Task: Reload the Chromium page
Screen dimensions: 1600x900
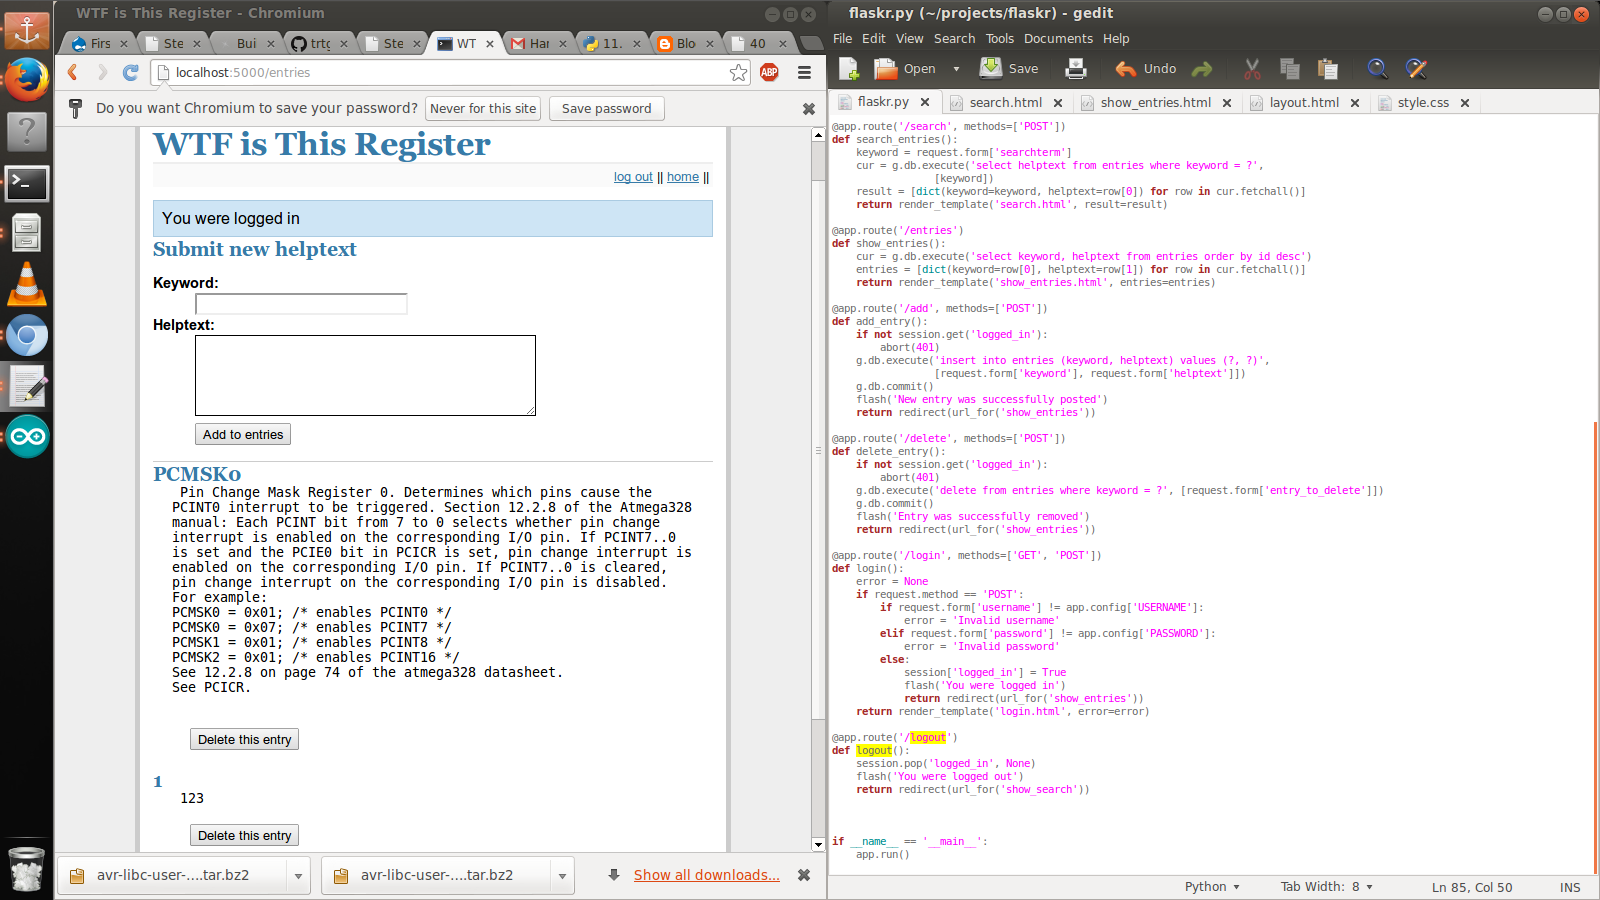Action: tap(130, 72)
